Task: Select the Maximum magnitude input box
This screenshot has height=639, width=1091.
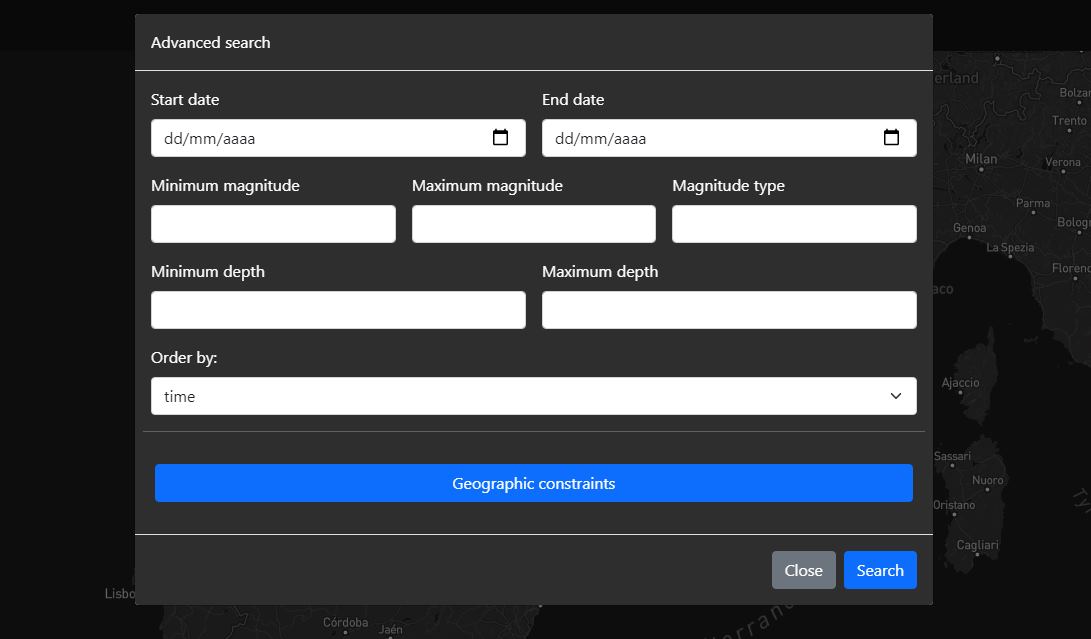Action: (x=533, y=224)
